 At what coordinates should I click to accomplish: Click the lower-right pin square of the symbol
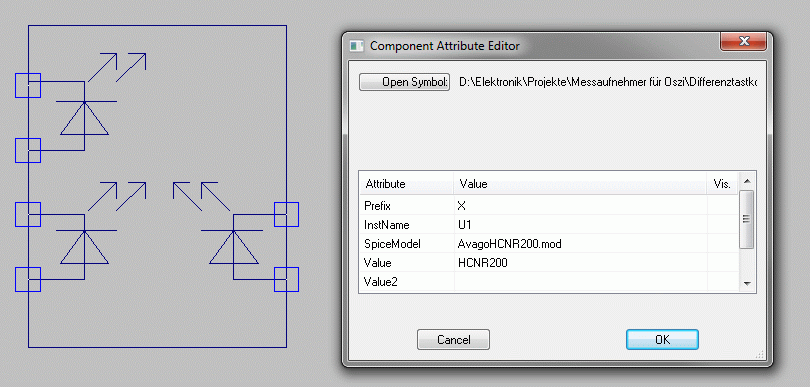click(x=286, y=280)
